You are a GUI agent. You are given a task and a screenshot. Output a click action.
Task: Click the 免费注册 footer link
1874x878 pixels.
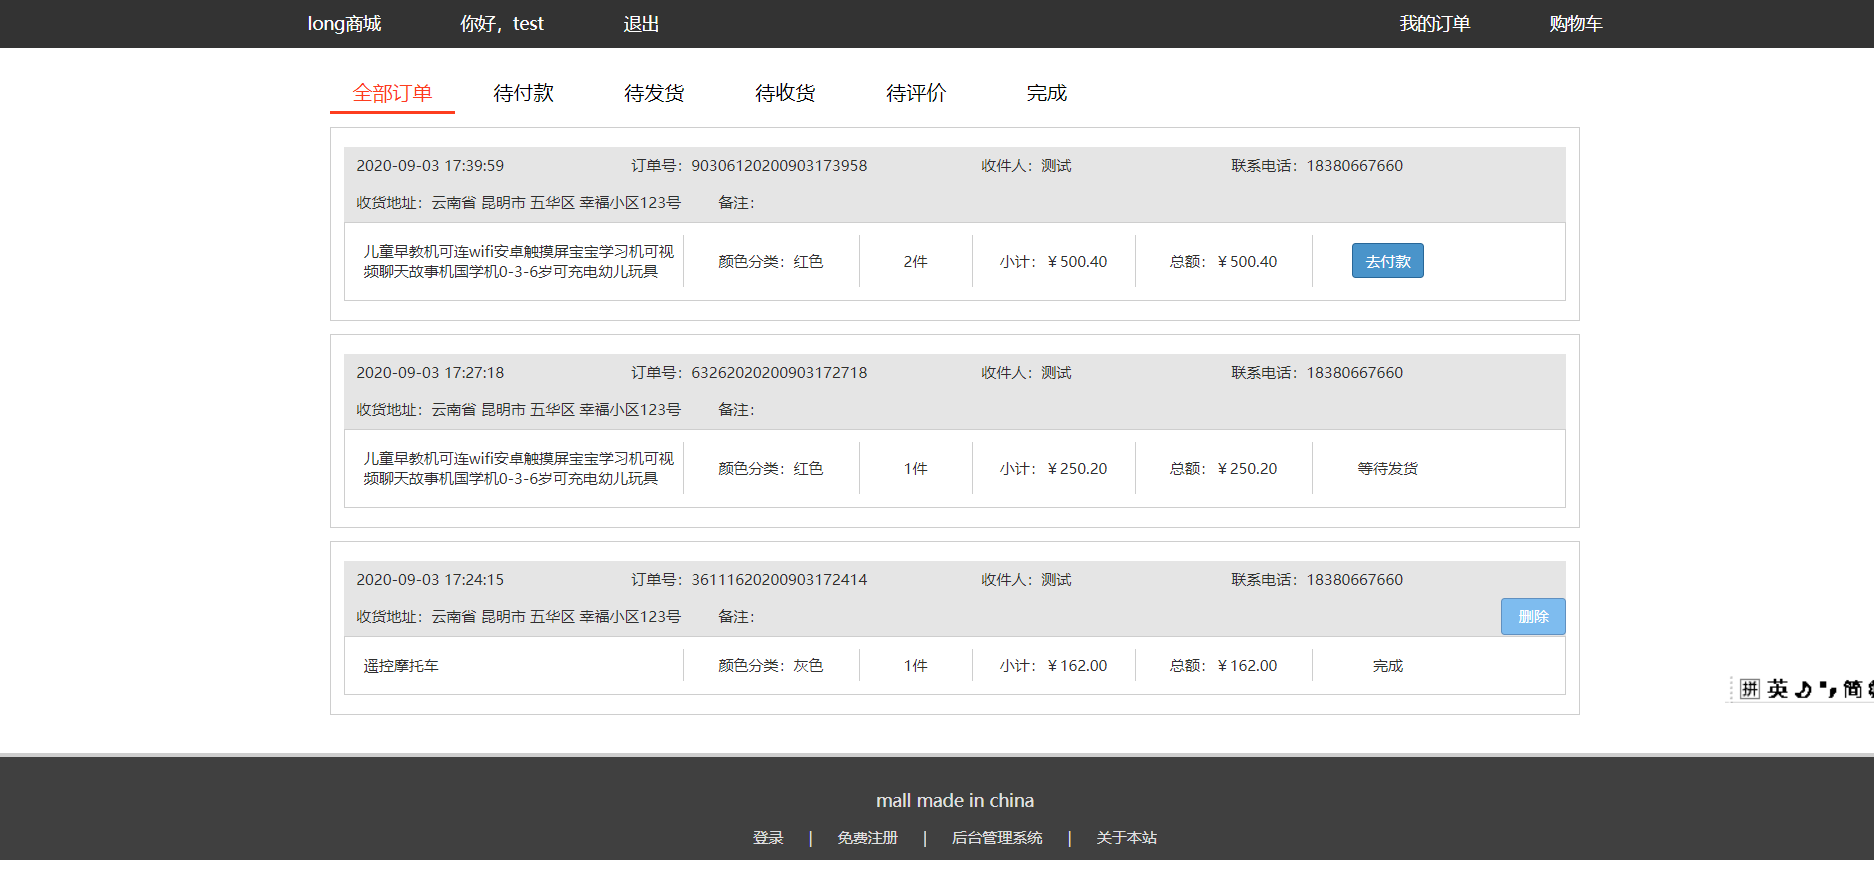point(867,838)
